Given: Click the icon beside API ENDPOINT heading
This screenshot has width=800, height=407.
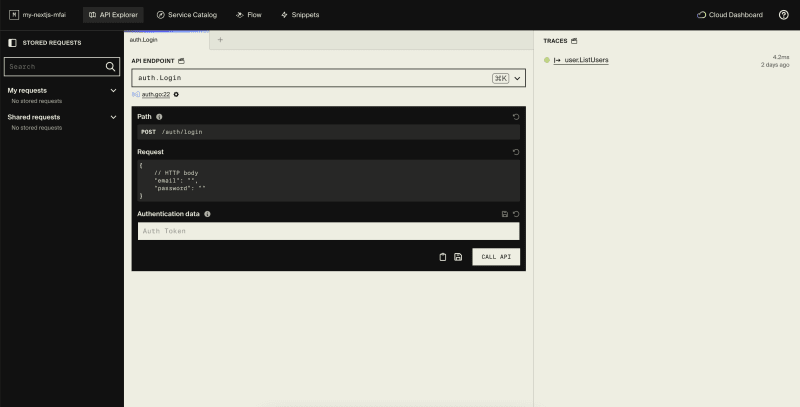Looking at the screenshot, I should click(181, 61).
